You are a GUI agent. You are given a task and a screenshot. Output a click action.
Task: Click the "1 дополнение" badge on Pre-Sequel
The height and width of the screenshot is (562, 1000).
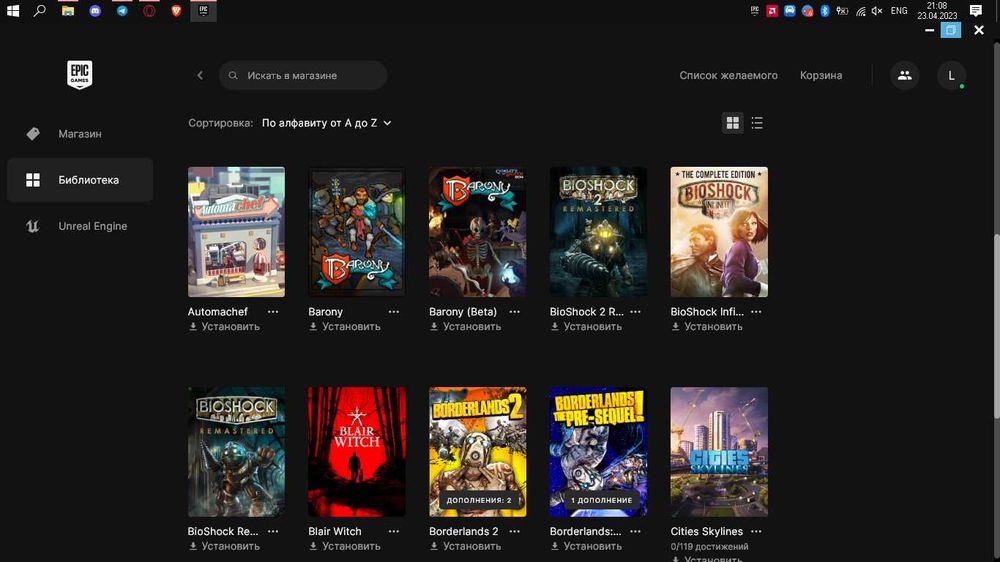point(601,500)
